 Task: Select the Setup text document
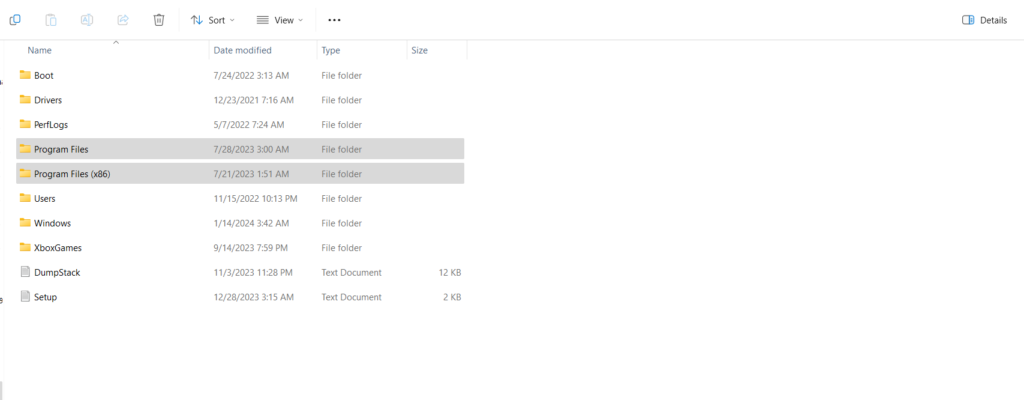(x=45, y=297)
